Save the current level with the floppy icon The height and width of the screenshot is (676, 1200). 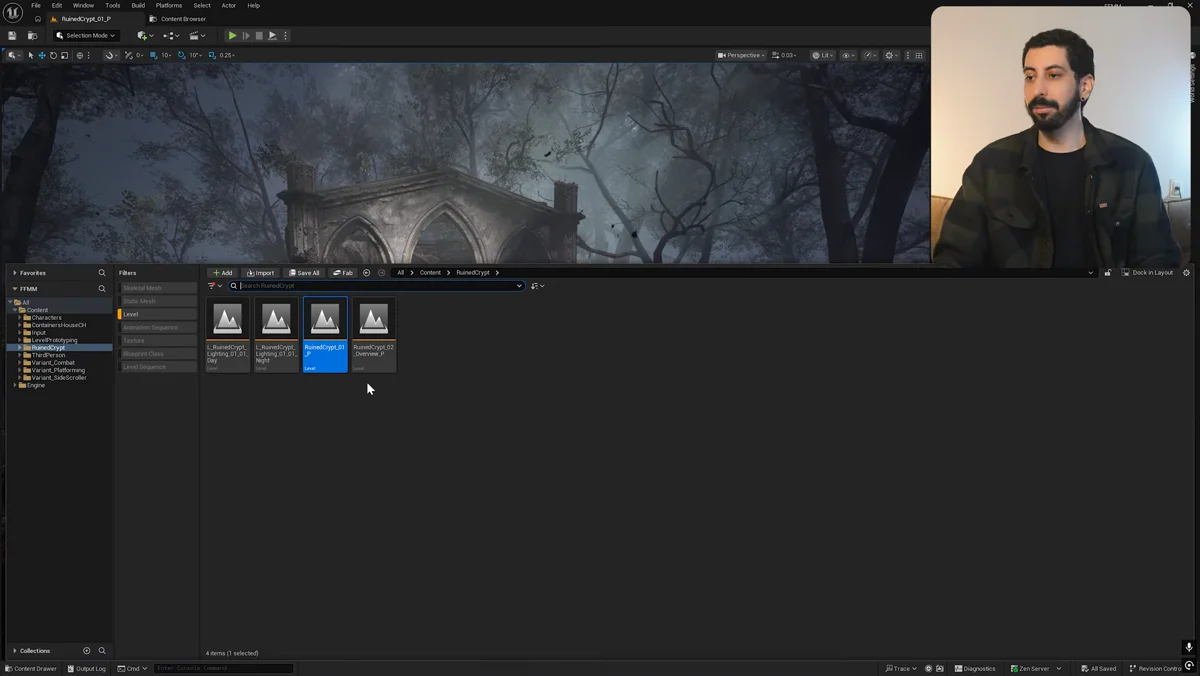[x=12, y=36]
